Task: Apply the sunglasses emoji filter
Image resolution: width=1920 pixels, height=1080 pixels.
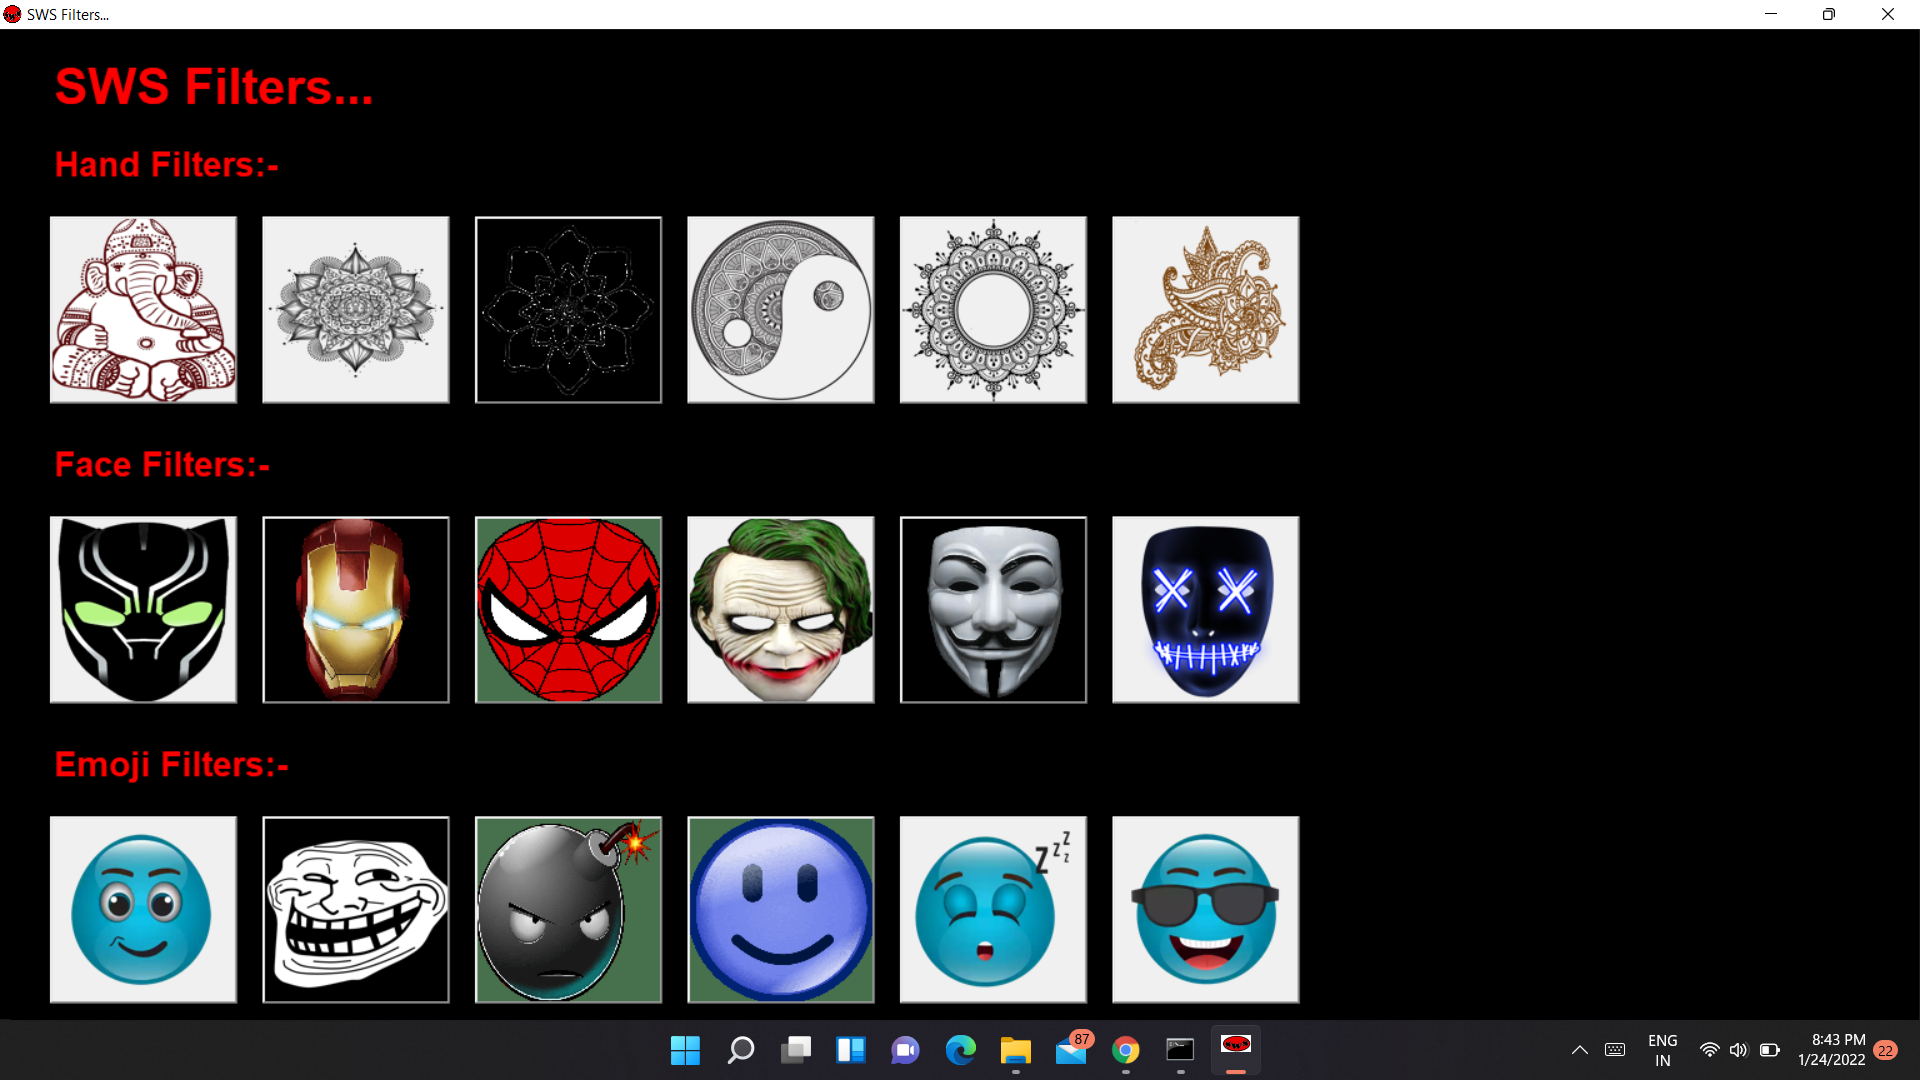Action: click(x=1205, y=910)
